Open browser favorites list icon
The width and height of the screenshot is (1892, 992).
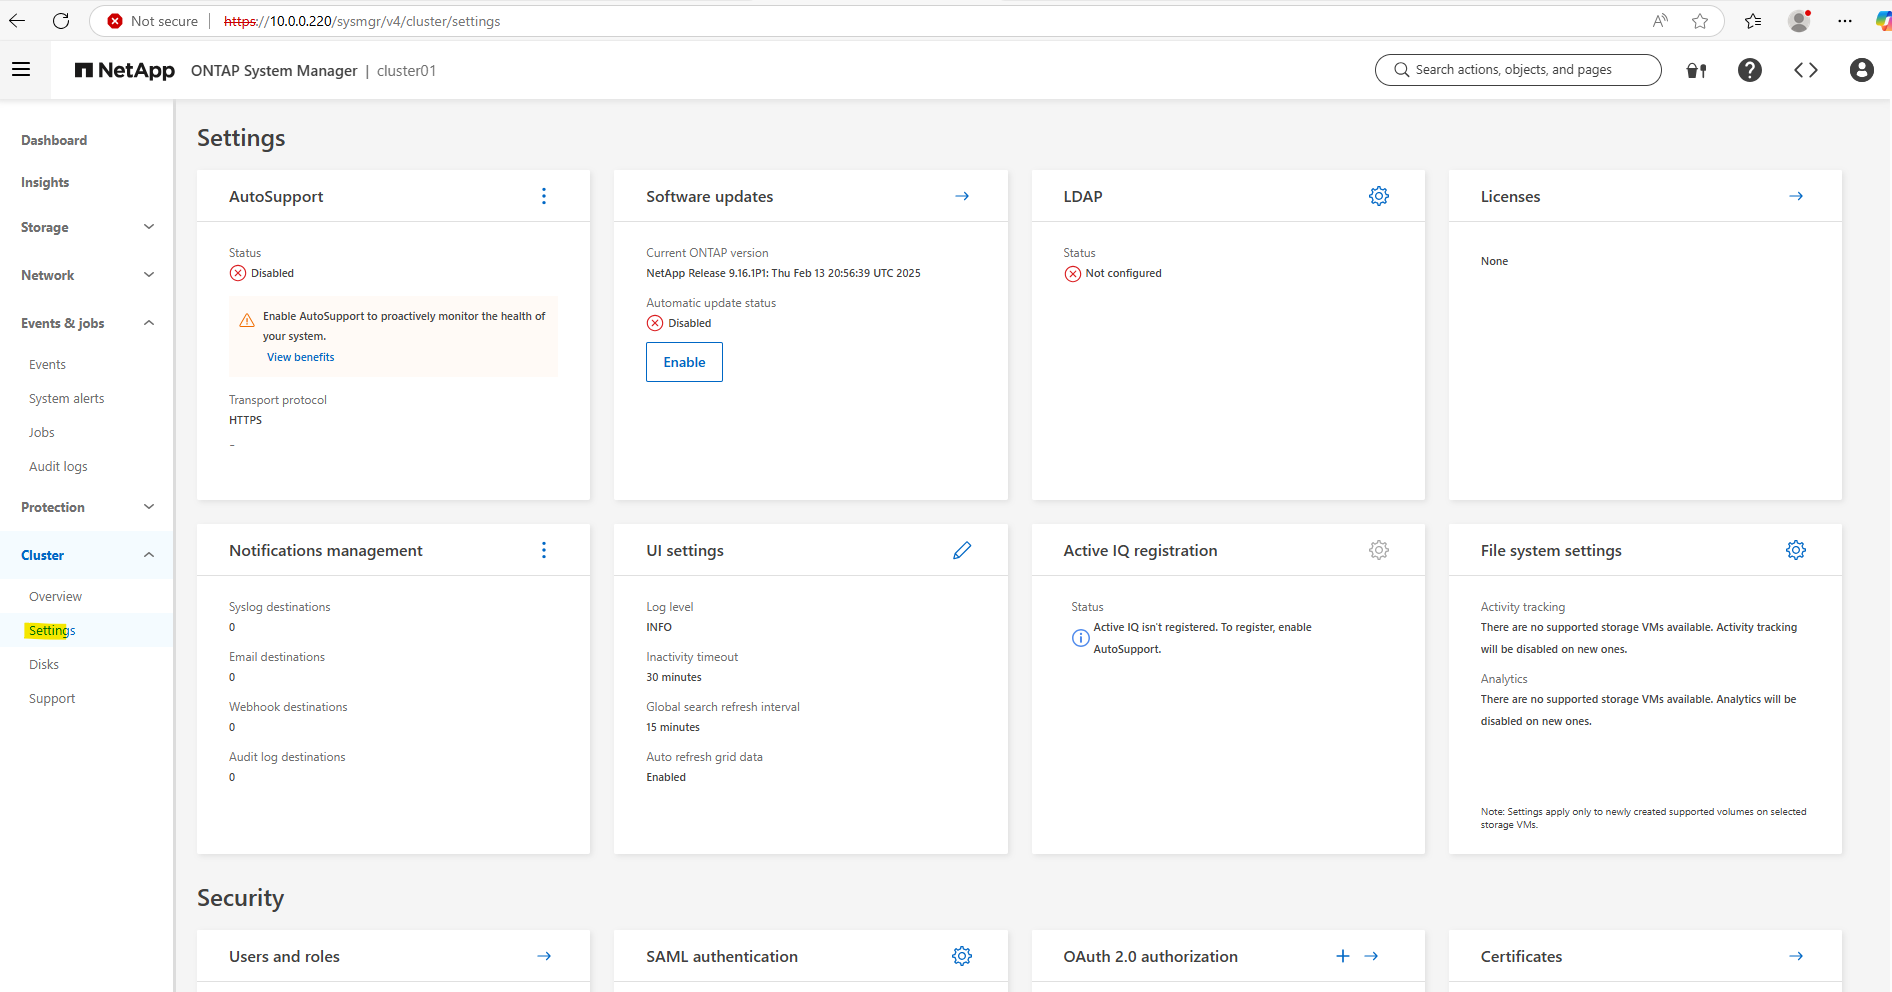(1753, 21)
